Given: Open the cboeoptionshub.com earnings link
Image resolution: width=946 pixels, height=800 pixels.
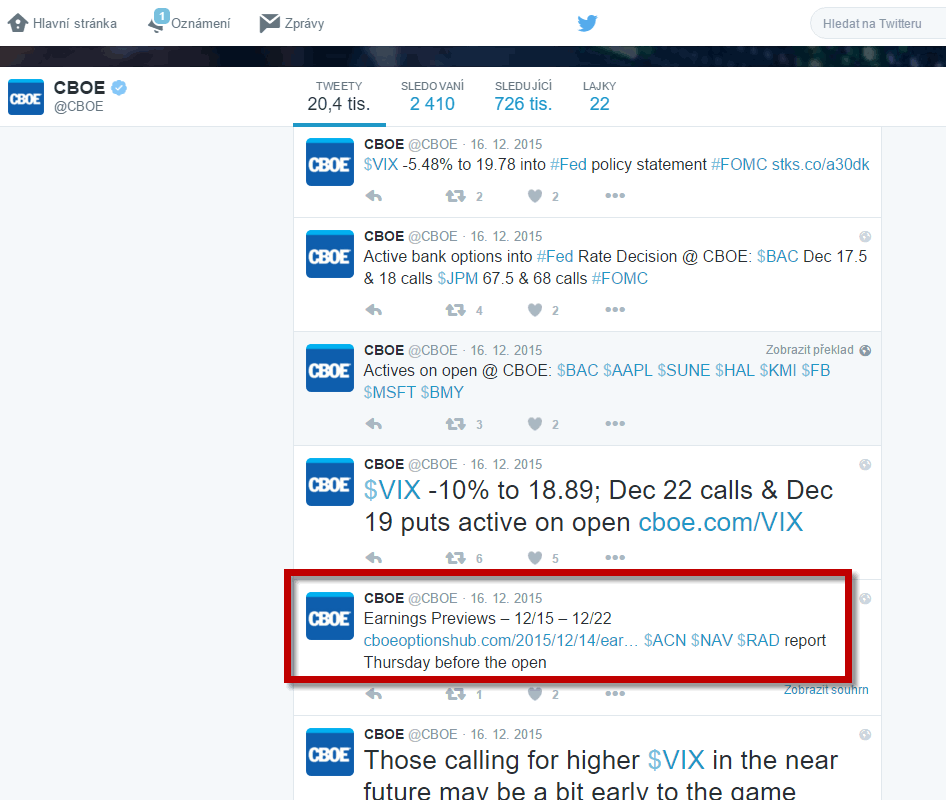Looking at the screenshot, I should point(501,641).
